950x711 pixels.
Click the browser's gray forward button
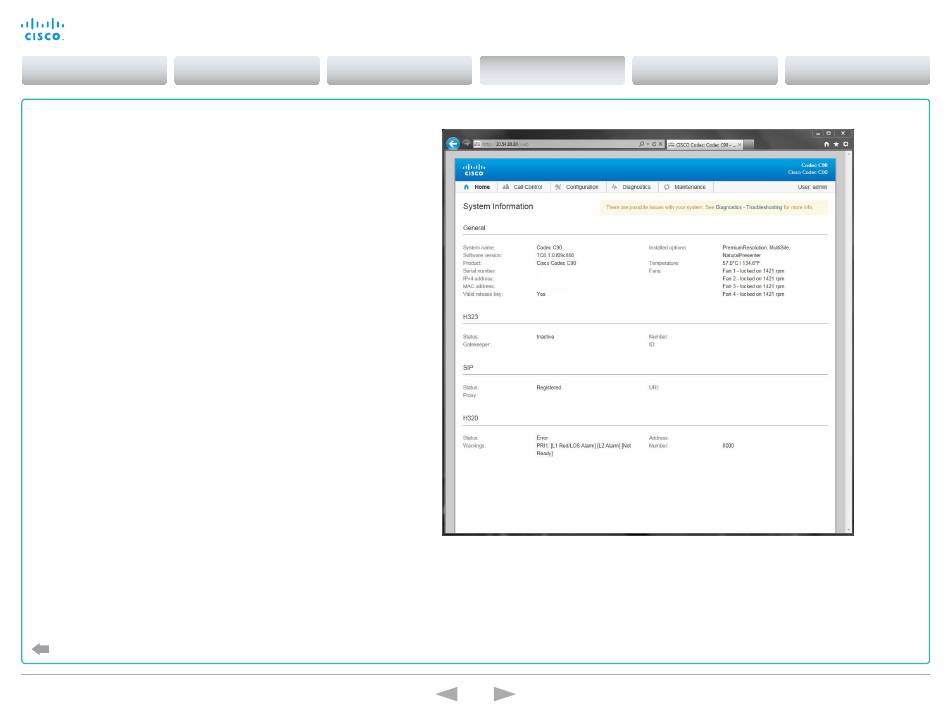point(467,144)
